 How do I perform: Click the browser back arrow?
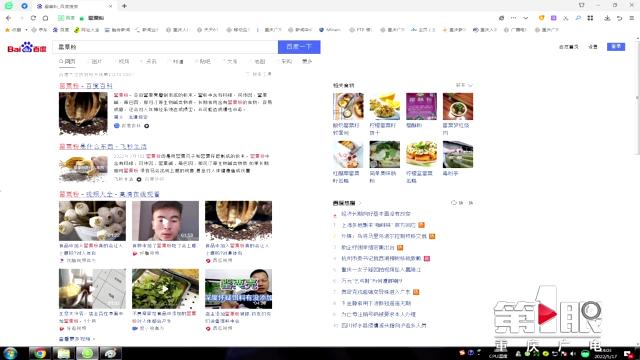[x=9, y=18]
